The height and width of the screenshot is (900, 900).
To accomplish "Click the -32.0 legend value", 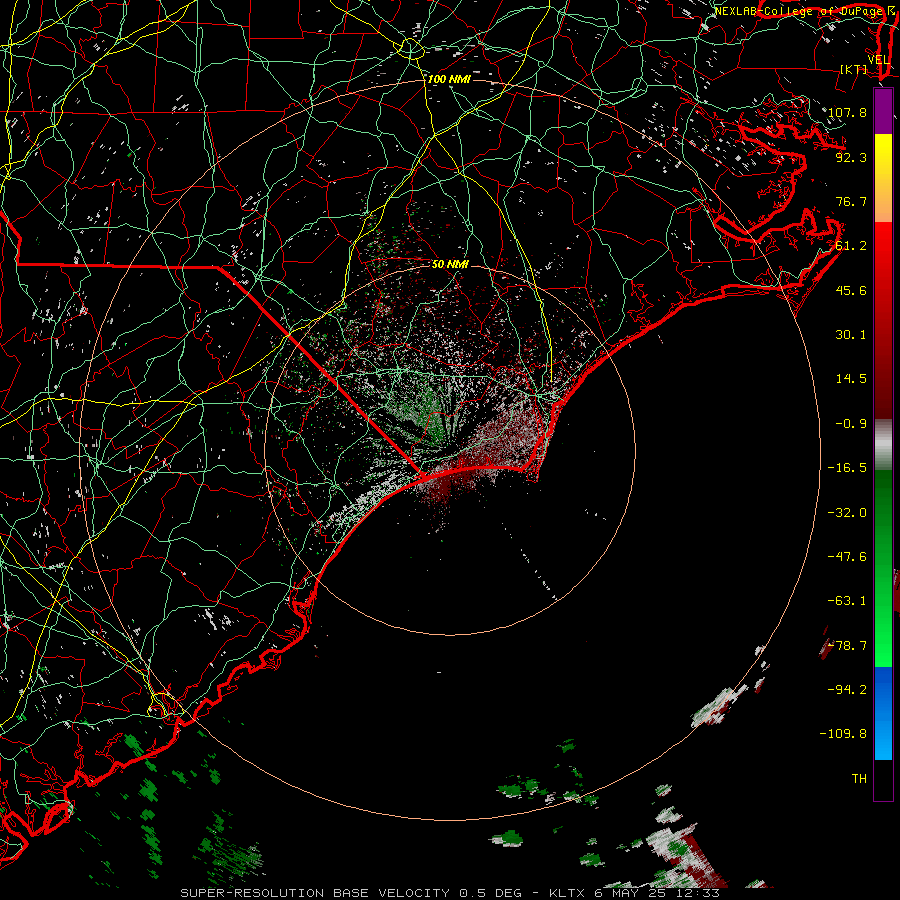I will click(847, 513).
